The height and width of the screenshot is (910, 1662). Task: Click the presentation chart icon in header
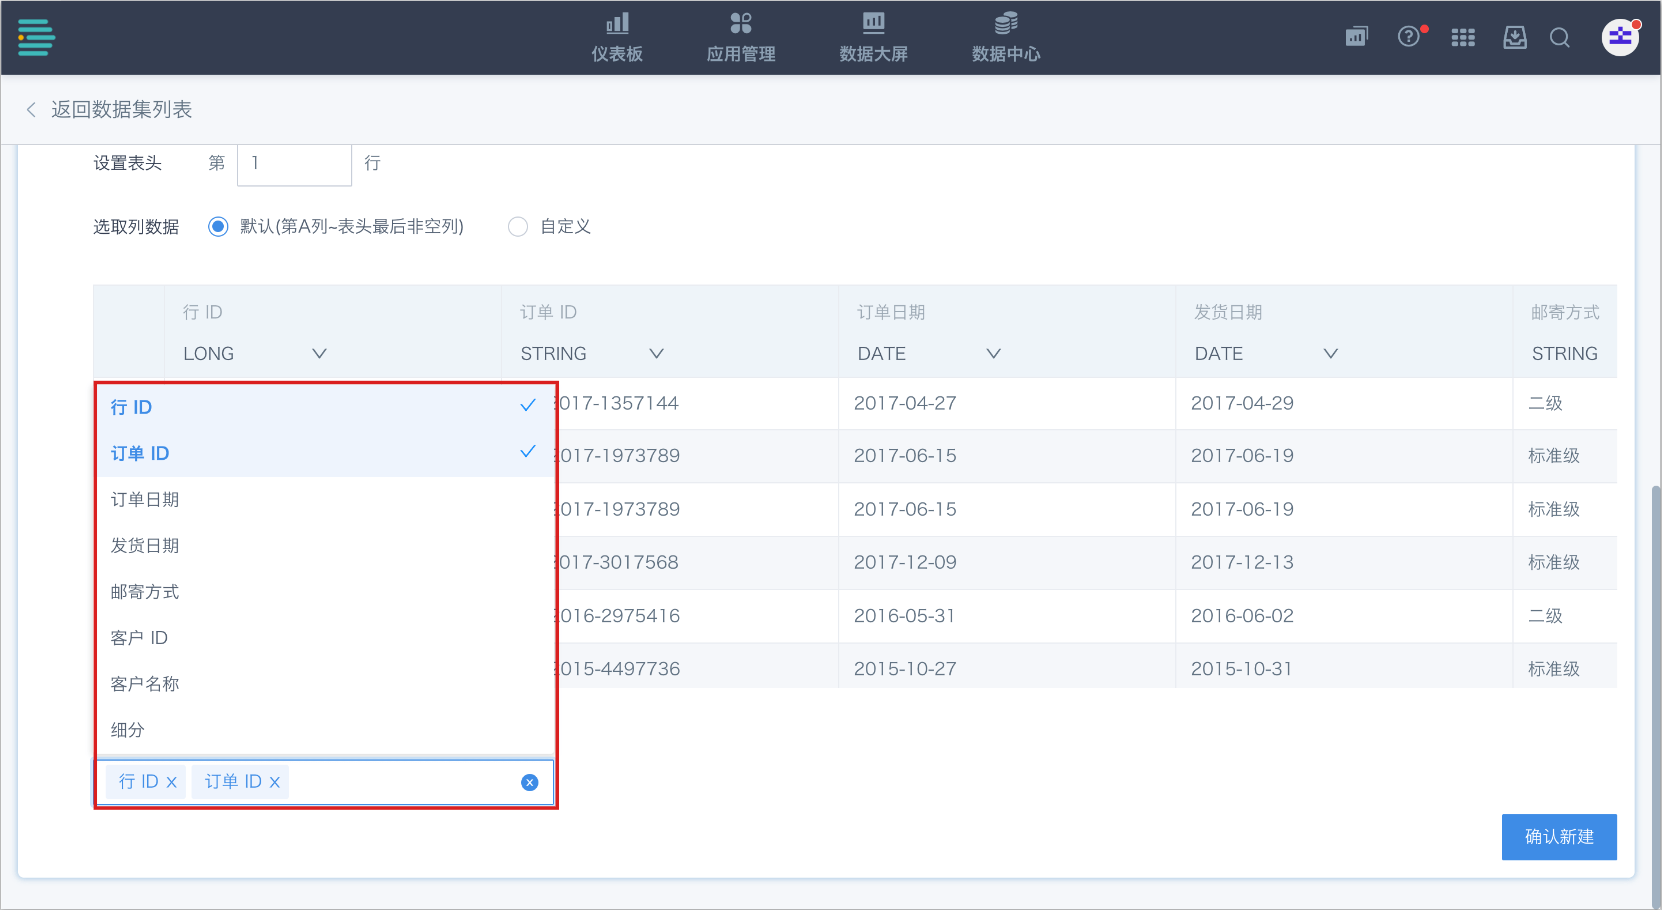click(1356, 38)
